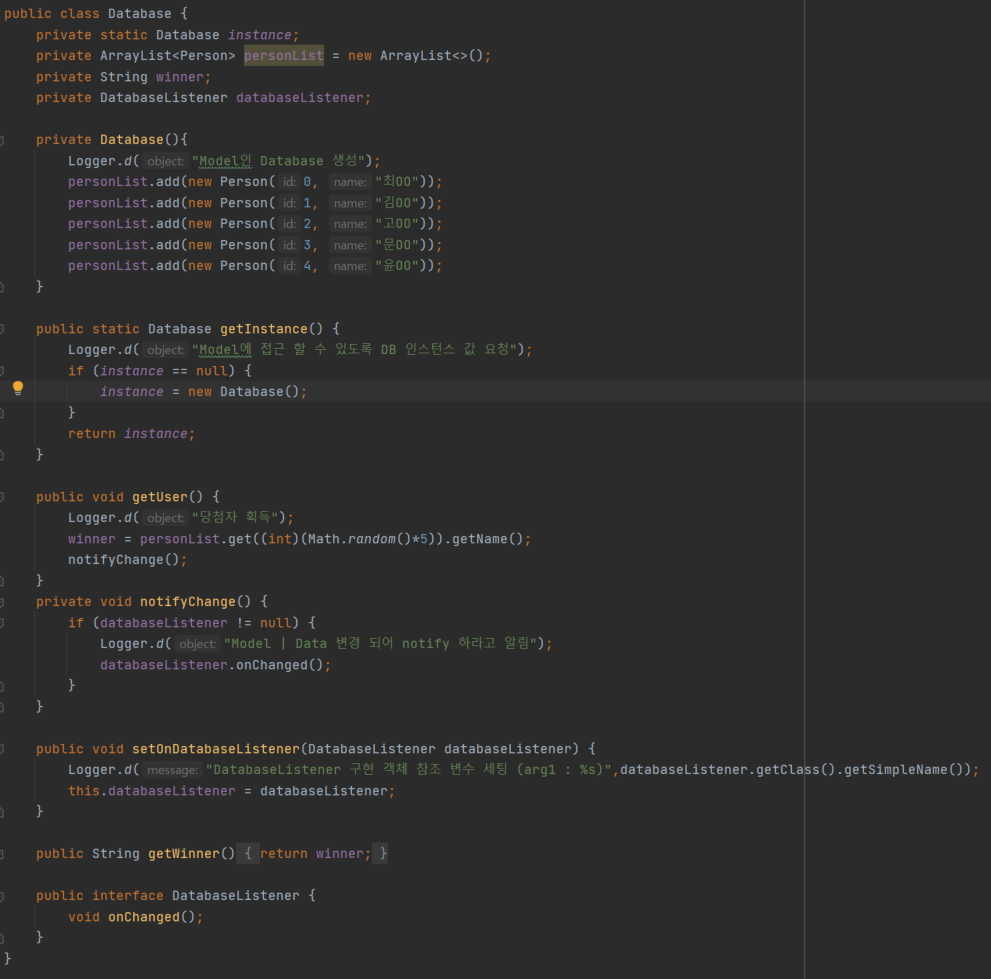991x979 pixels.
Task: Click the name: hint before "문OO"
Action: click(x=350, y=245)
